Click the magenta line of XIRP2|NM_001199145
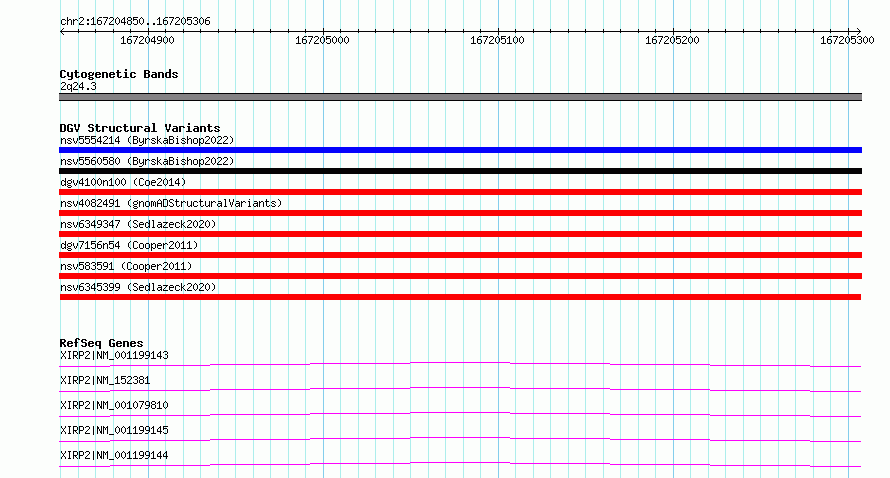This screenshot has height=478, width=890. pyautogui.click(x=460, y=439)
